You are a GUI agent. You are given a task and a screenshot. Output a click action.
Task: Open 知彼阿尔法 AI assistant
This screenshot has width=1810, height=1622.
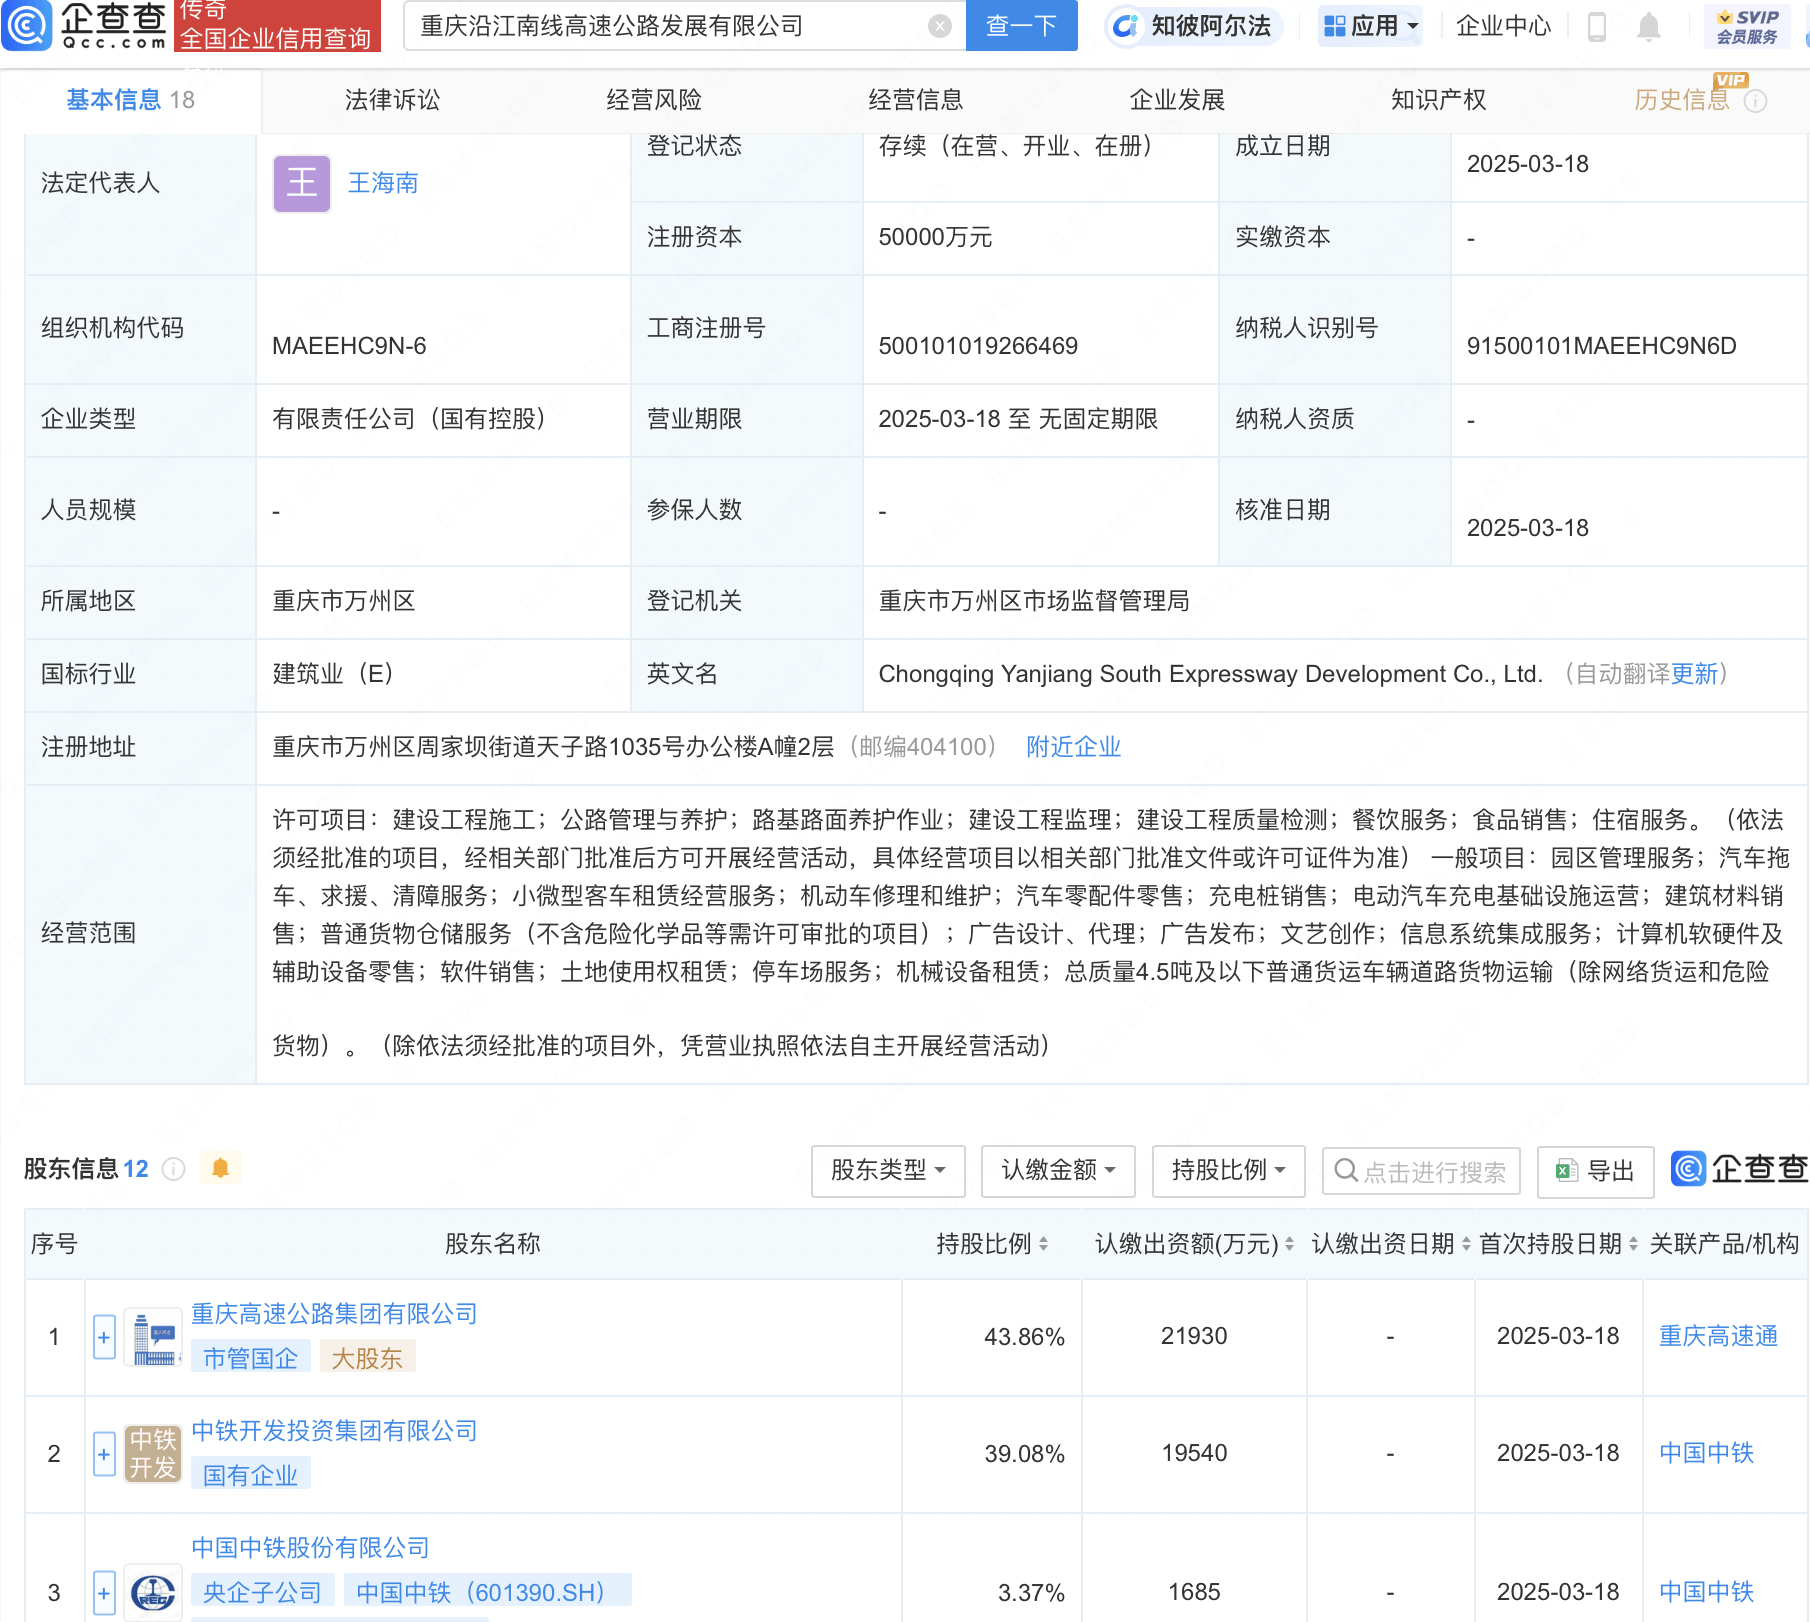coord(1194,26)
